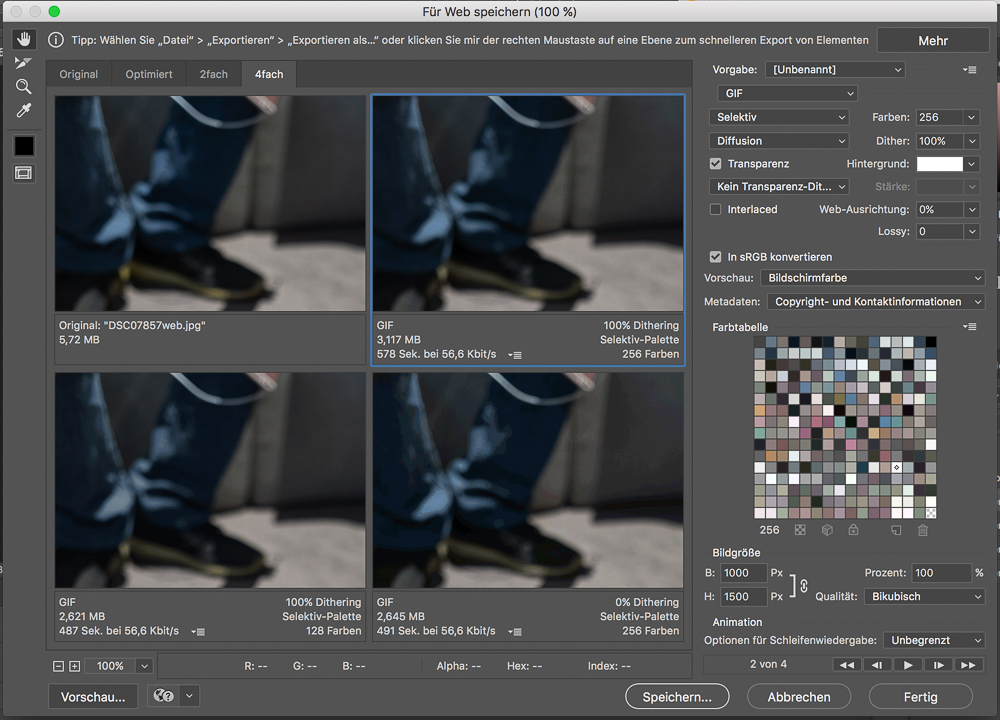Toggle slices visibility icon
Screen dimensions: 1000x720
[24, 173]
